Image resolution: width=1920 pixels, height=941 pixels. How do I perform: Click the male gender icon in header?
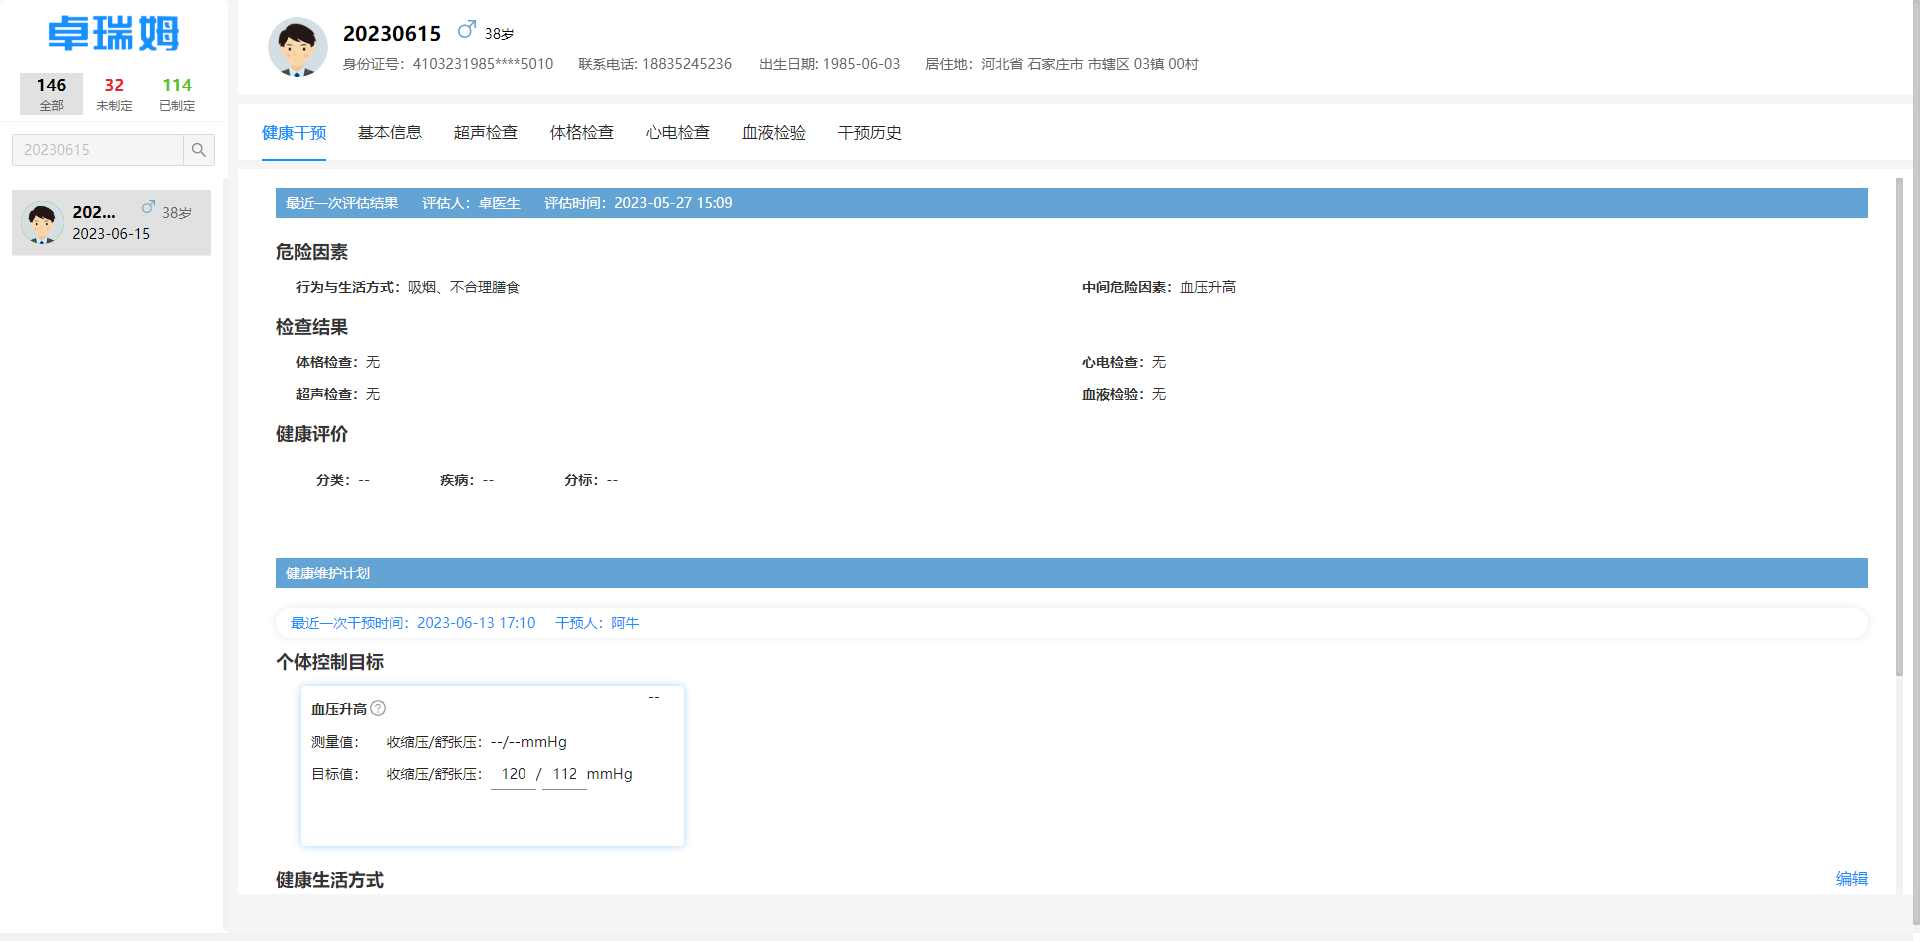(466, 30)
